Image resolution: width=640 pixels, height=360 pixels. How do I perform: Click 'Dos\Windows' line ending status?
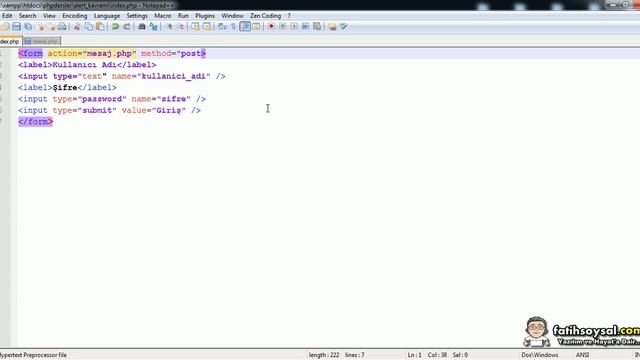point(539,355)
